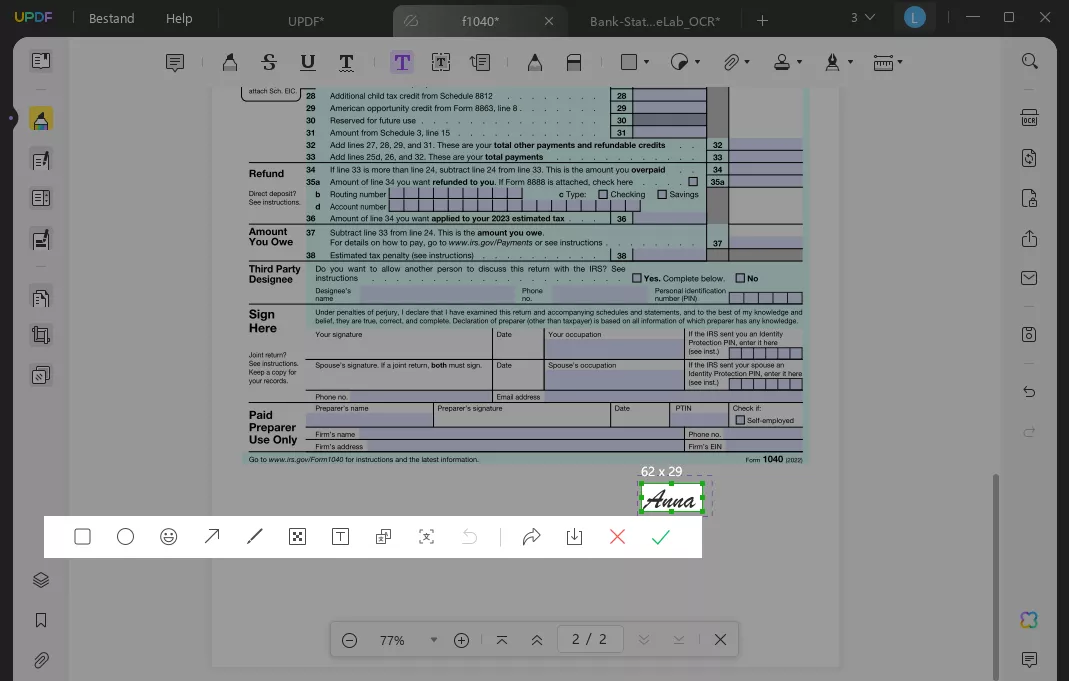Open Reader mode in left sidebar
The height and width of the screenshot is (681, 1069).
[41, 61]
